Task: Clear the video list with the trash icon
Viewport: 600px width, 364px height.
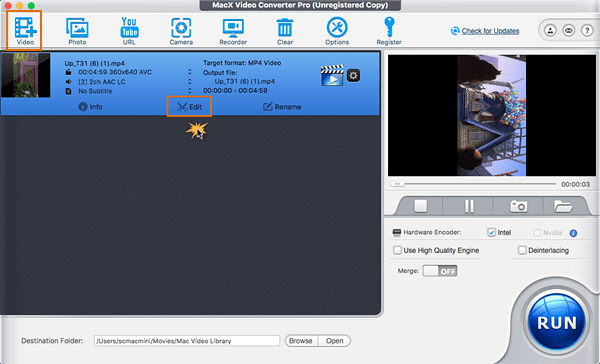Action: tap(285, 31)
